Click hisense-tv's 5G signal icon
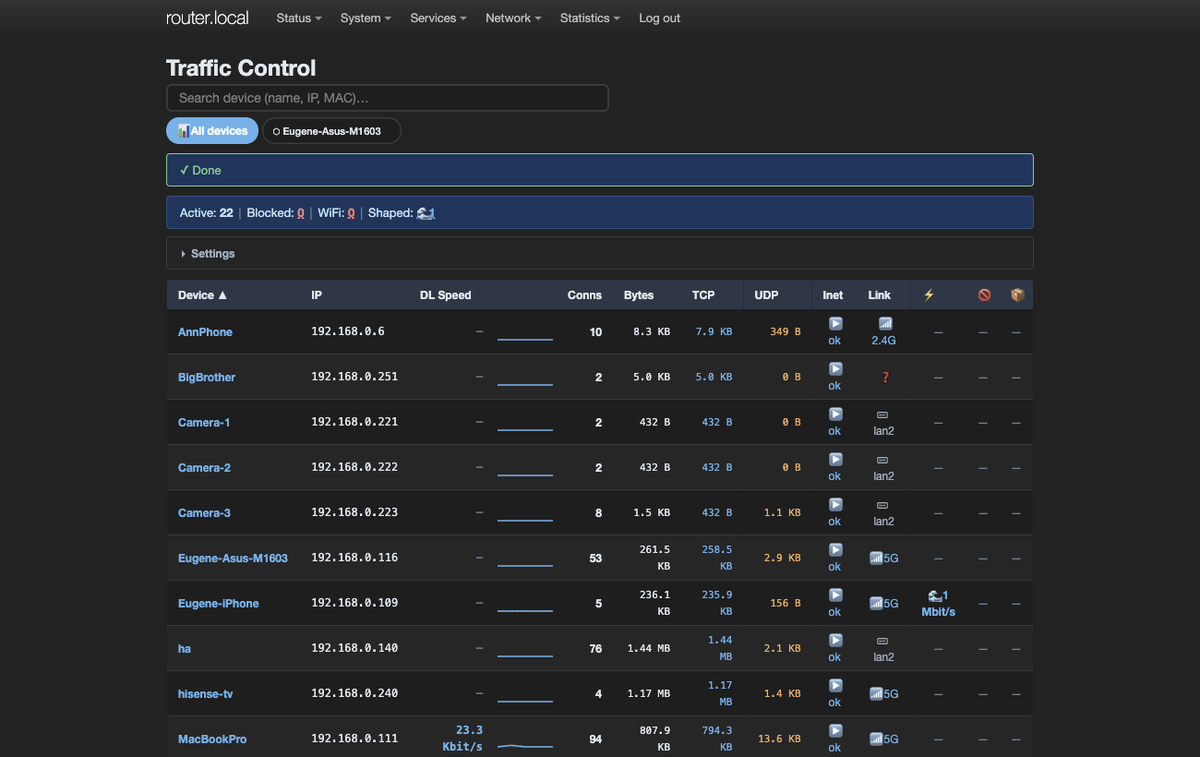 [876, 693]
